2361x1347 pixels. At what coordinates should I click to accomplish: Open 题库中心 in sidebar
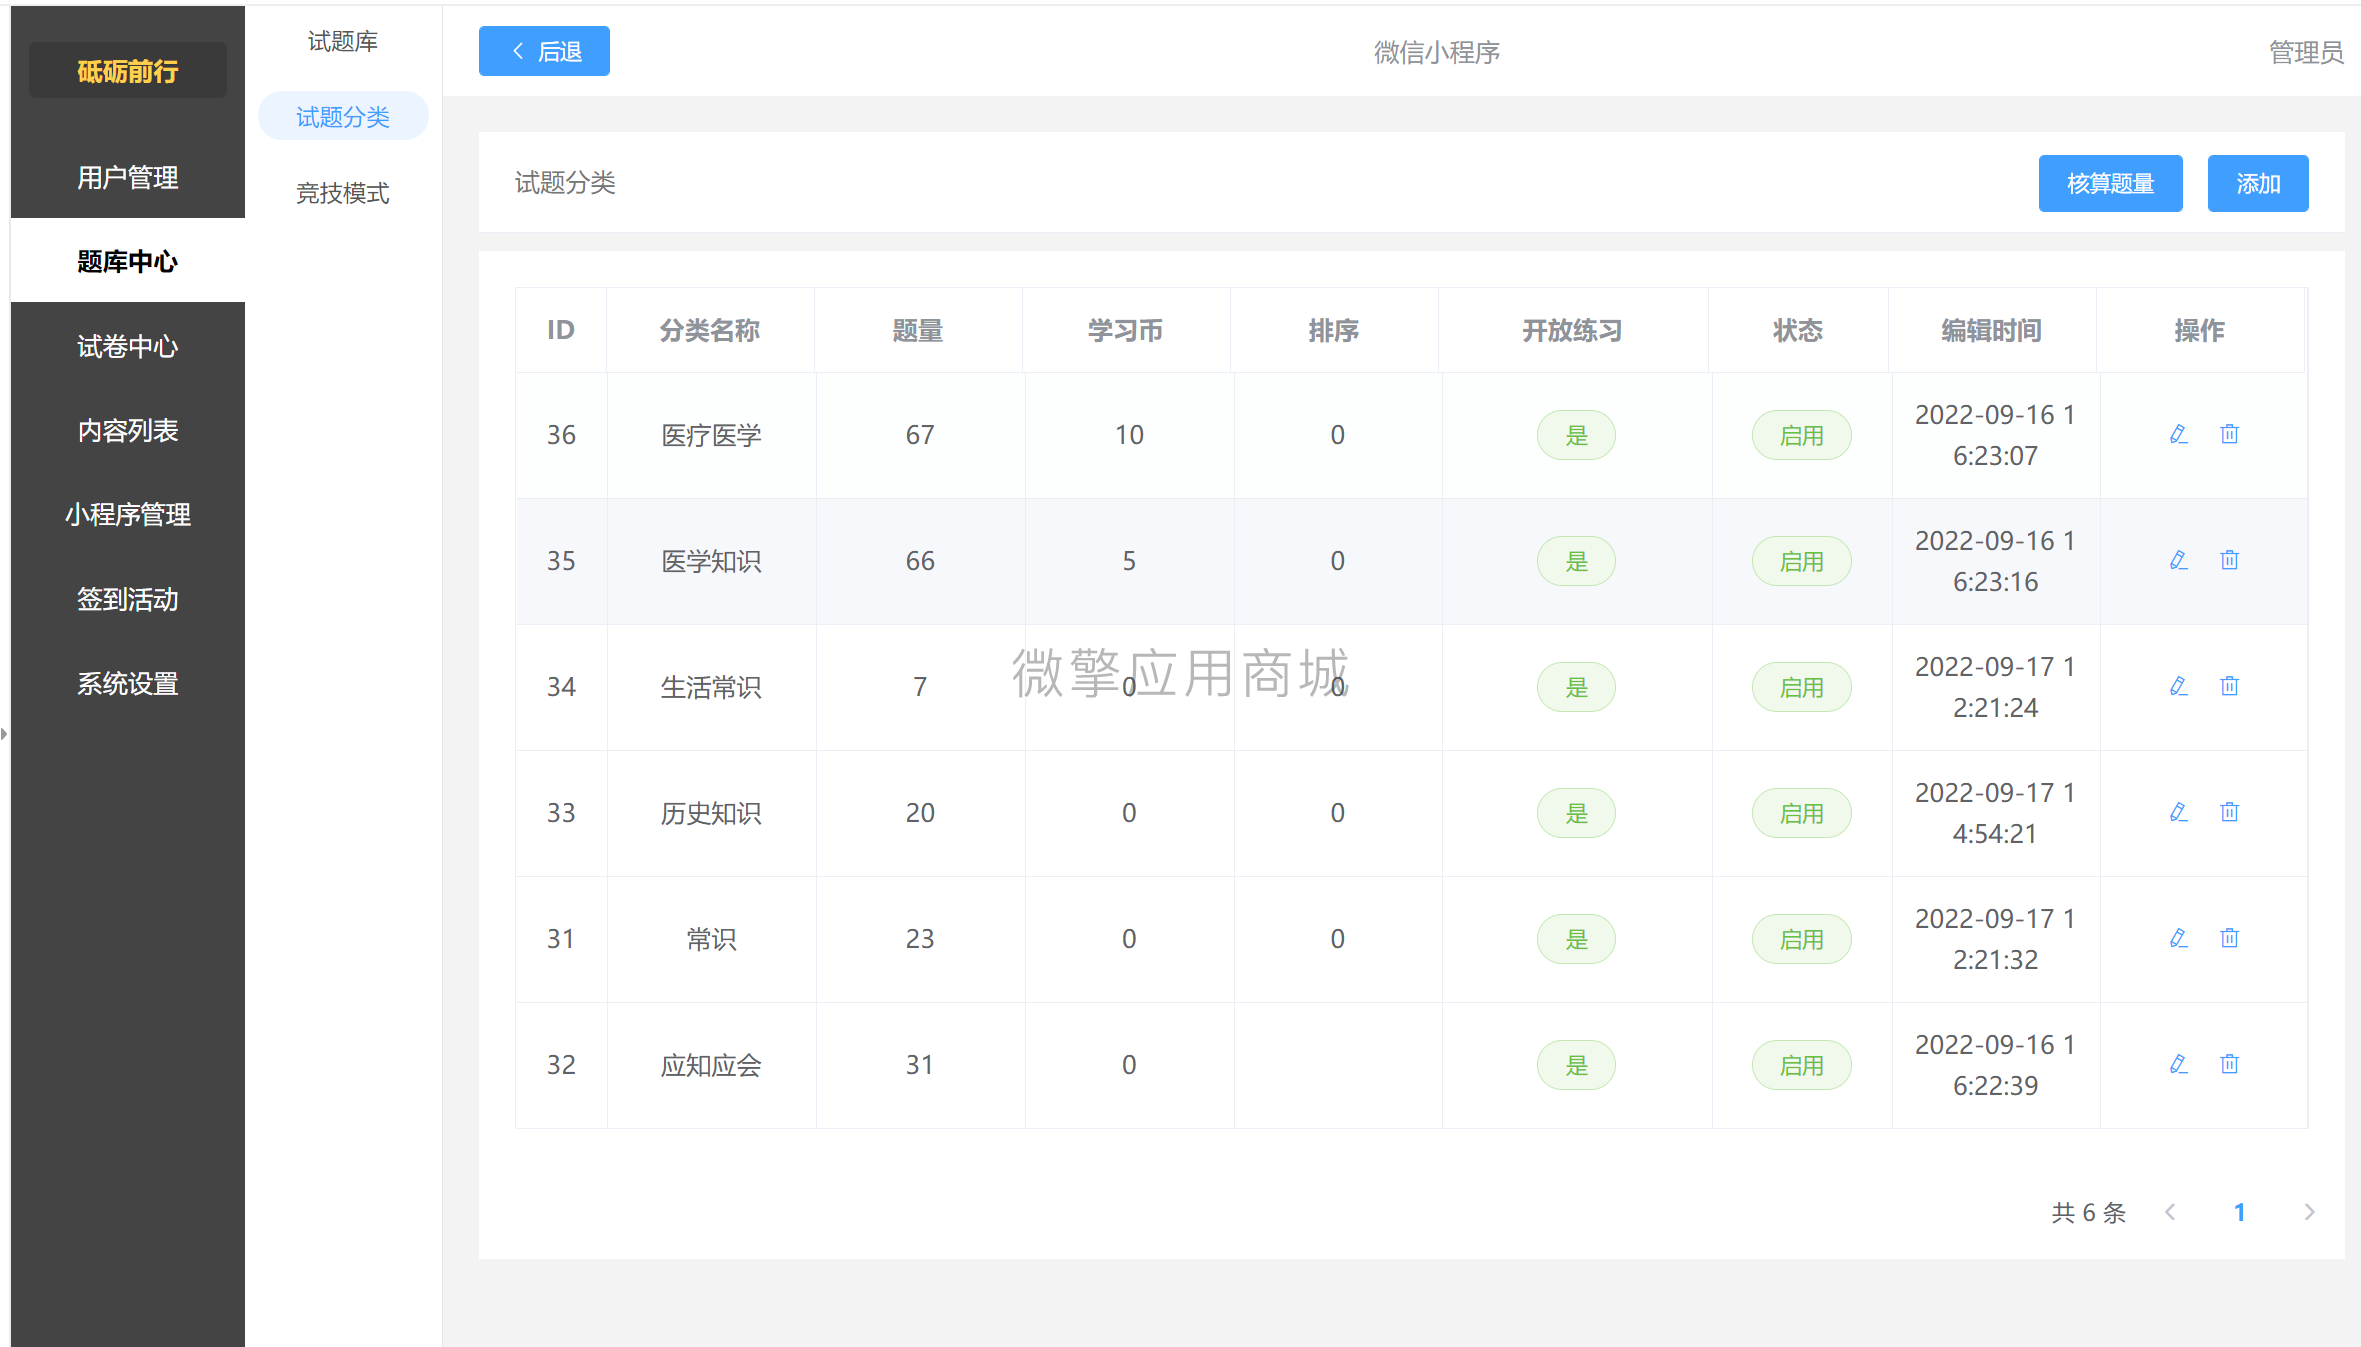pos(128,261)
